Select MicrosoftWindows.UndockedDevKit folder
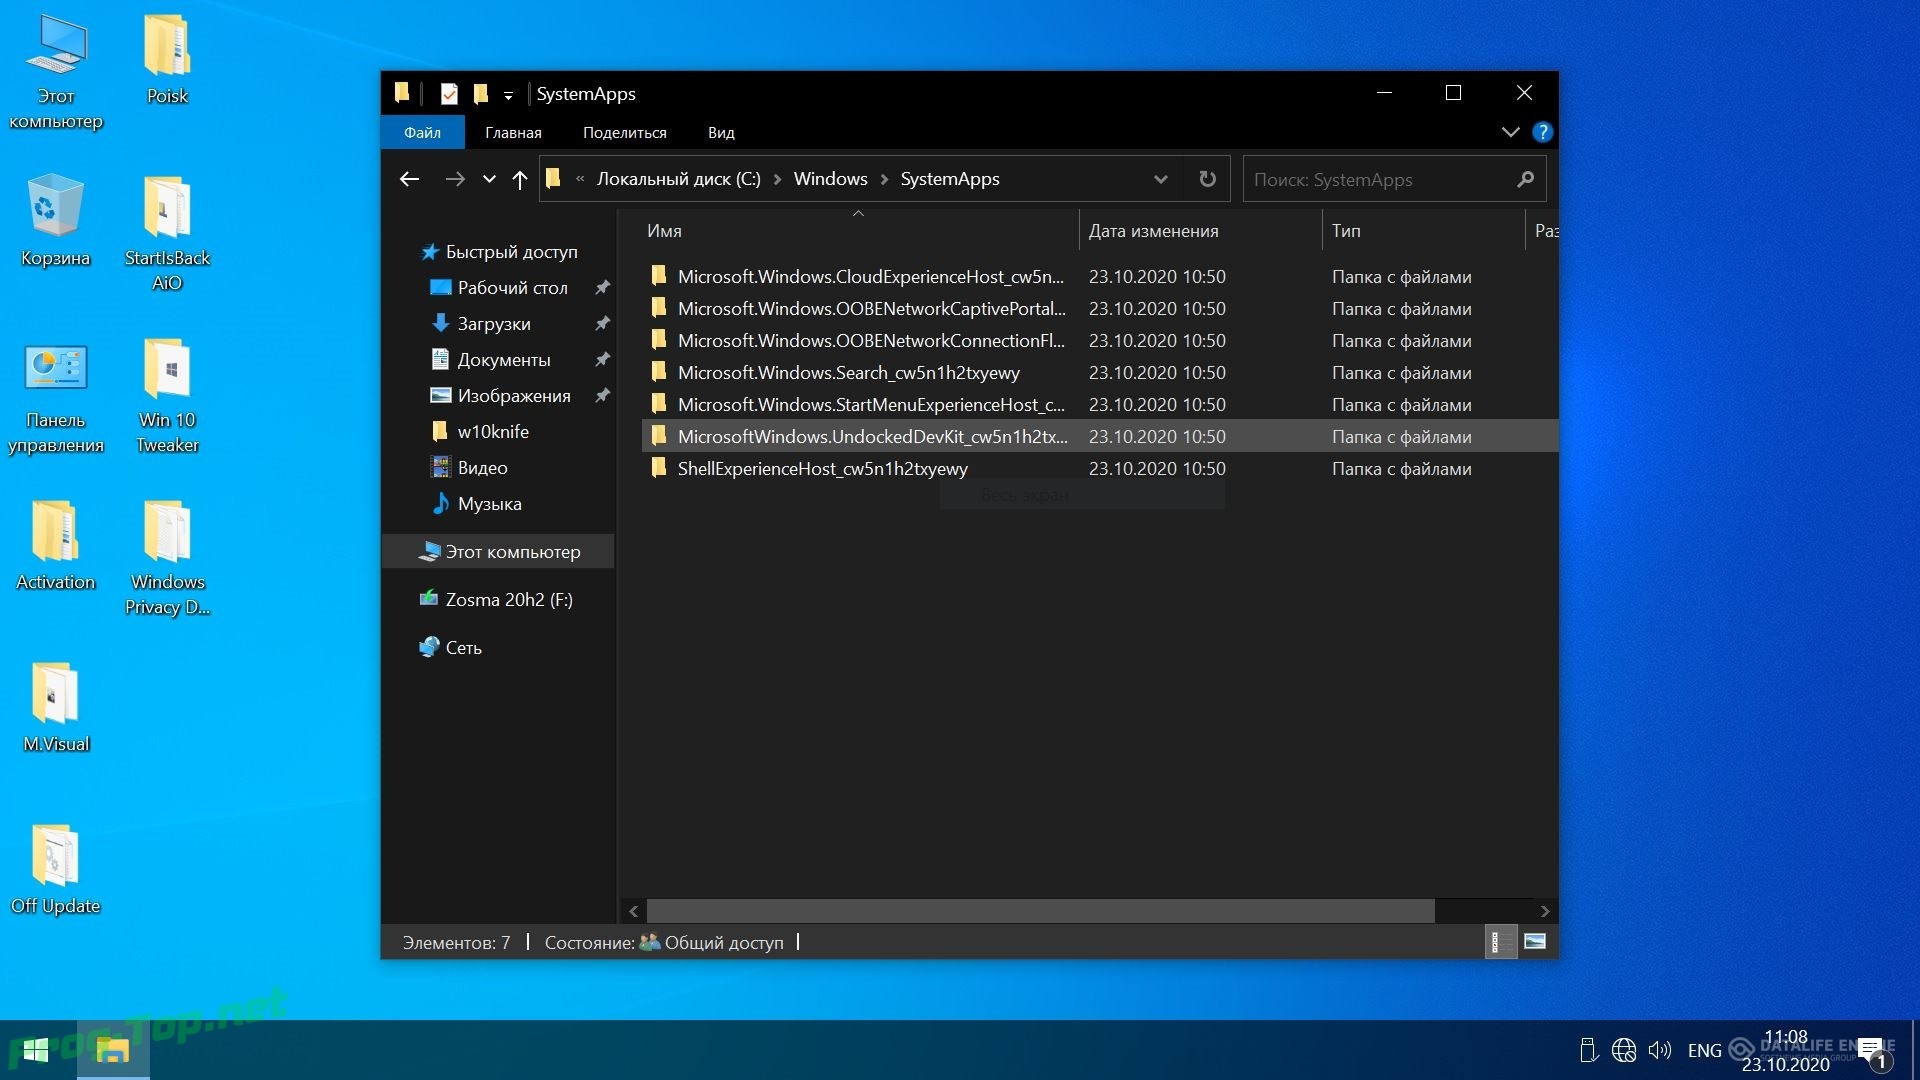The width and height of the screenshot is (1920, 1080). (1099, 436)
